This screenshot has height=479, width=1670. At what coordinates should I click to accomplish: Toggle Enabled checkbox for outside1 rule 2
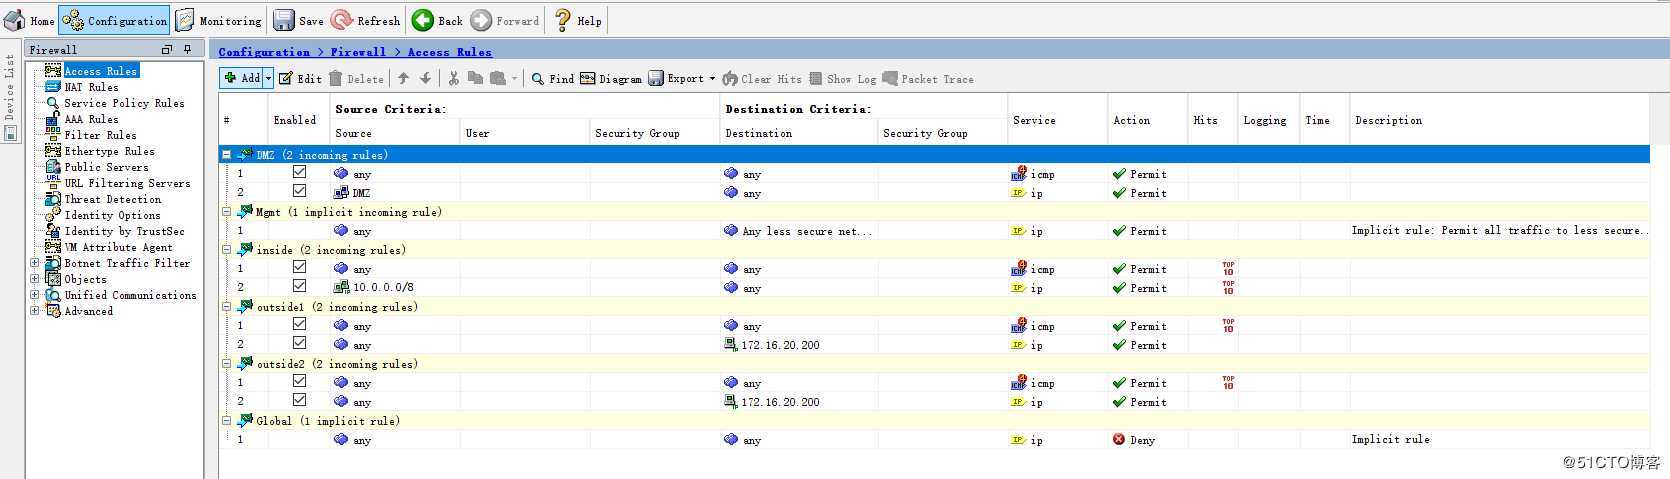[299, 342]
